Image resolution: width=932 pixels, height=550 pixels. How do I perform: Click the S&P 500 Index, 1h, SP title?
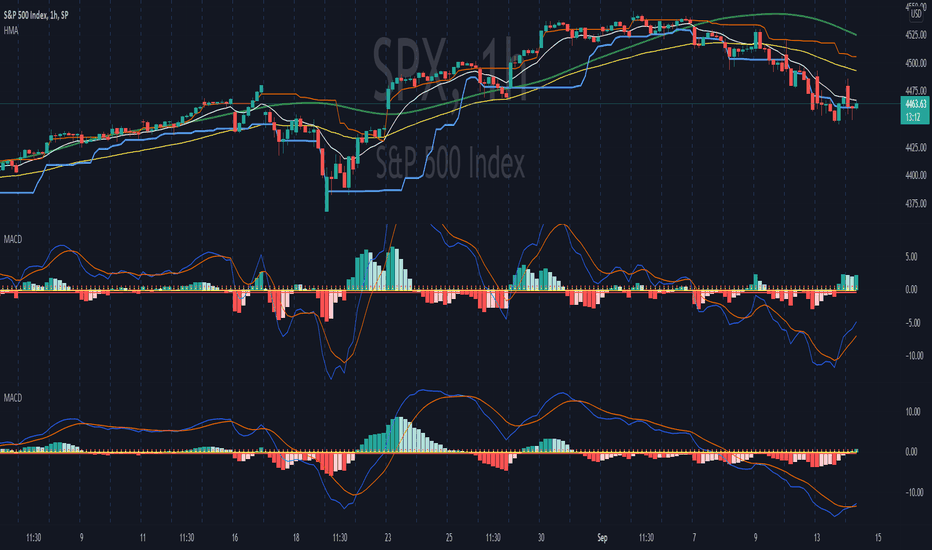point(36,15)
